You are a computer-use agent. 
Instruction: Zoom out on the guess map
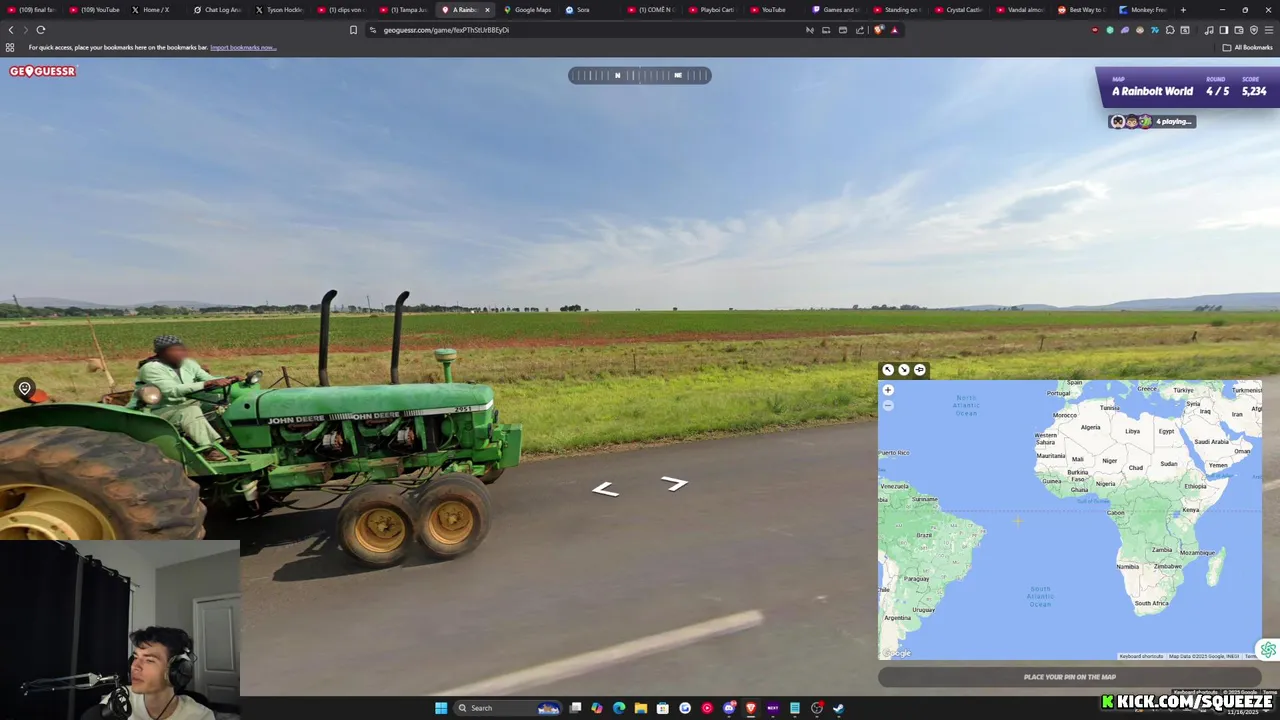coord(888,405)
